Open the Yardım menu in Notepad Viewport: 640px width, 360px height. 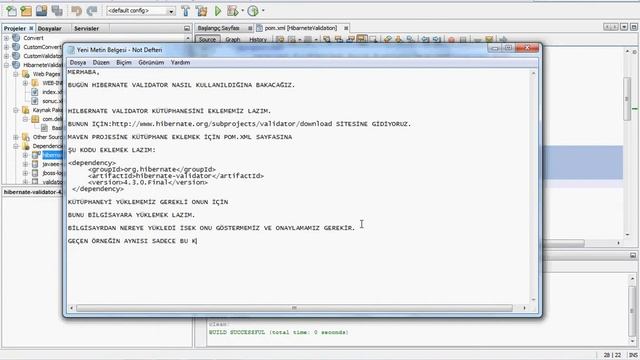click(x=180, y=62)
